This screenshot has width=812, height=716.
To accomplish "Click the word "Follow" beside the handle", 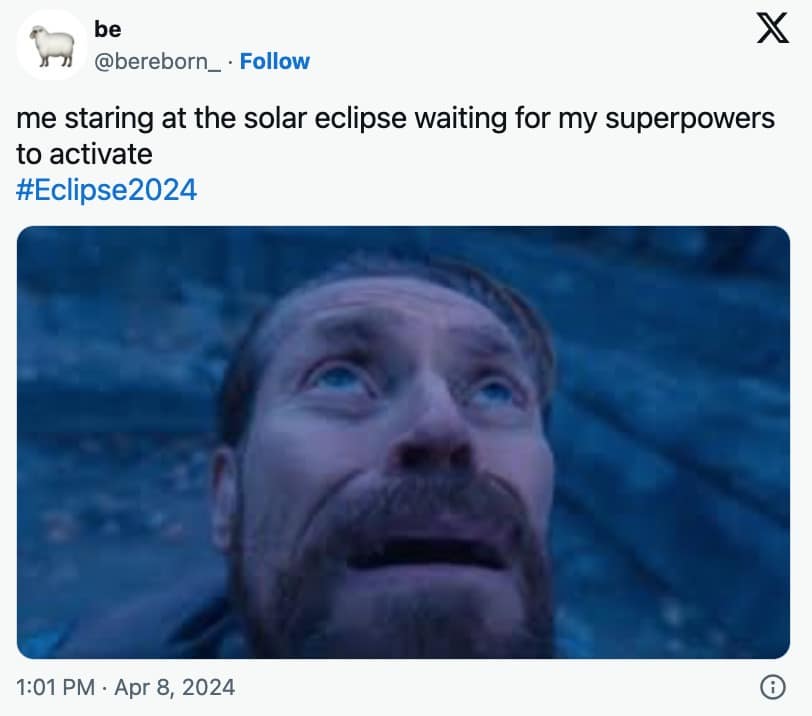I will [x=275, y=61].
